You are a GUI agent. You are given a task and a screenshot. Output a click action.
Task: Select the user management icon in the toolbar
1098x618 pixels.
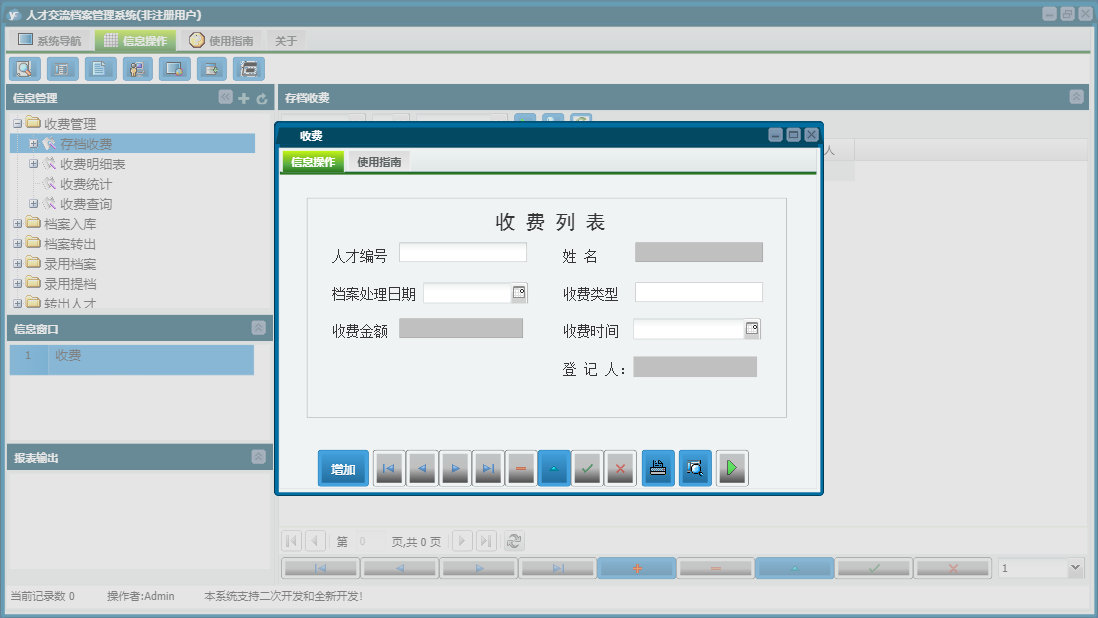click(x=137, y=68)
